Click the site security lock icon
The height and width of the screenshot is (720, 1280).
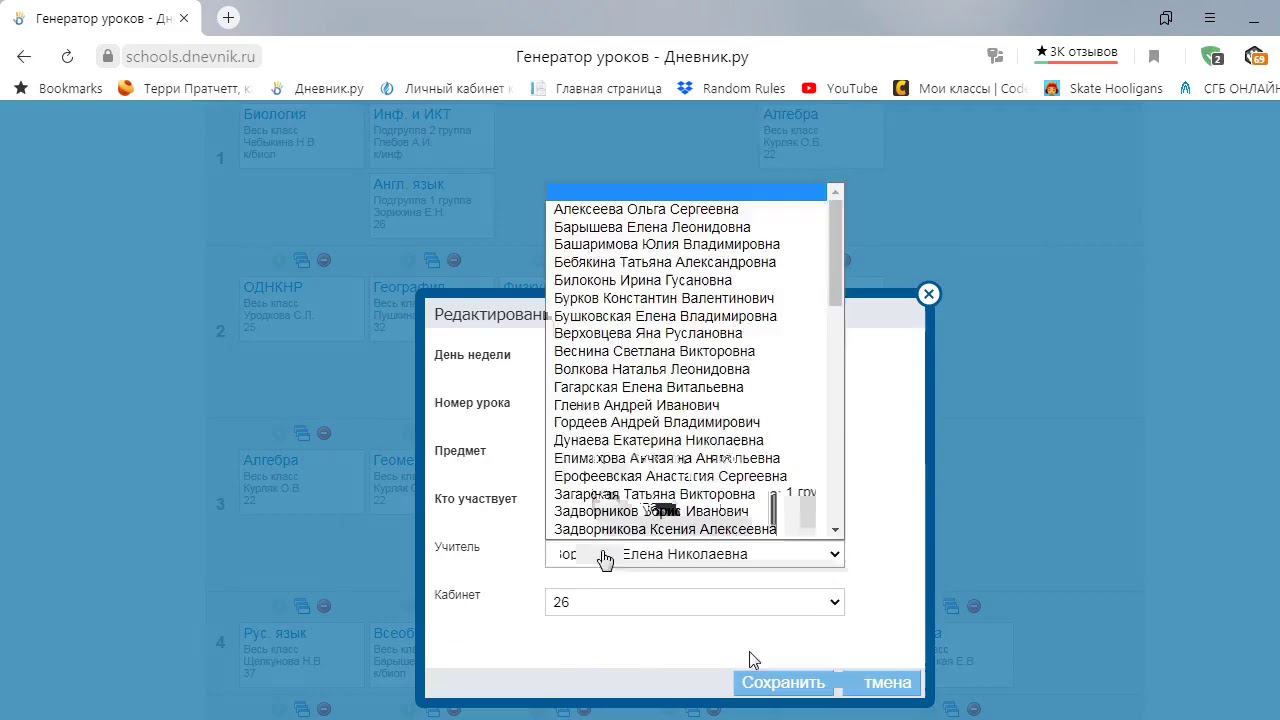coord(109,57)
